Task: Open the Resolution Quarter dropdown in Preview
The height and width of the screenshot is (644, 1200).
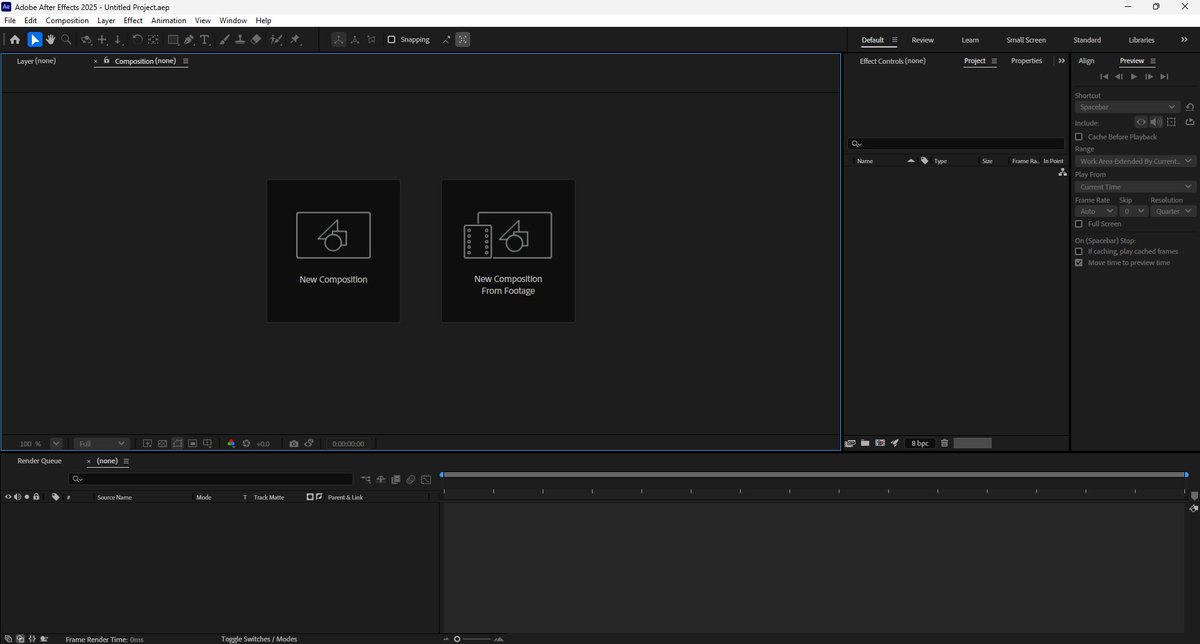Action: [1173, 212]
